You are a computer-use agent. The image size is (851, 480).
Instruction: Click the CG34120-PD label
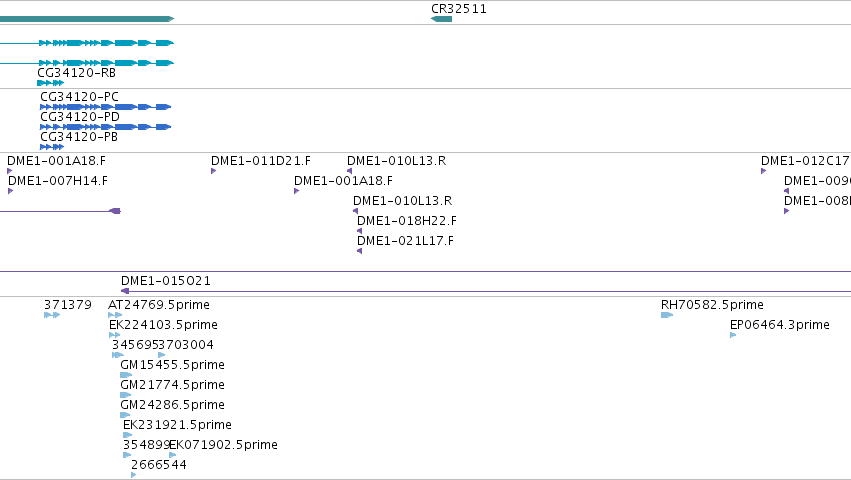tap(80, 117)
